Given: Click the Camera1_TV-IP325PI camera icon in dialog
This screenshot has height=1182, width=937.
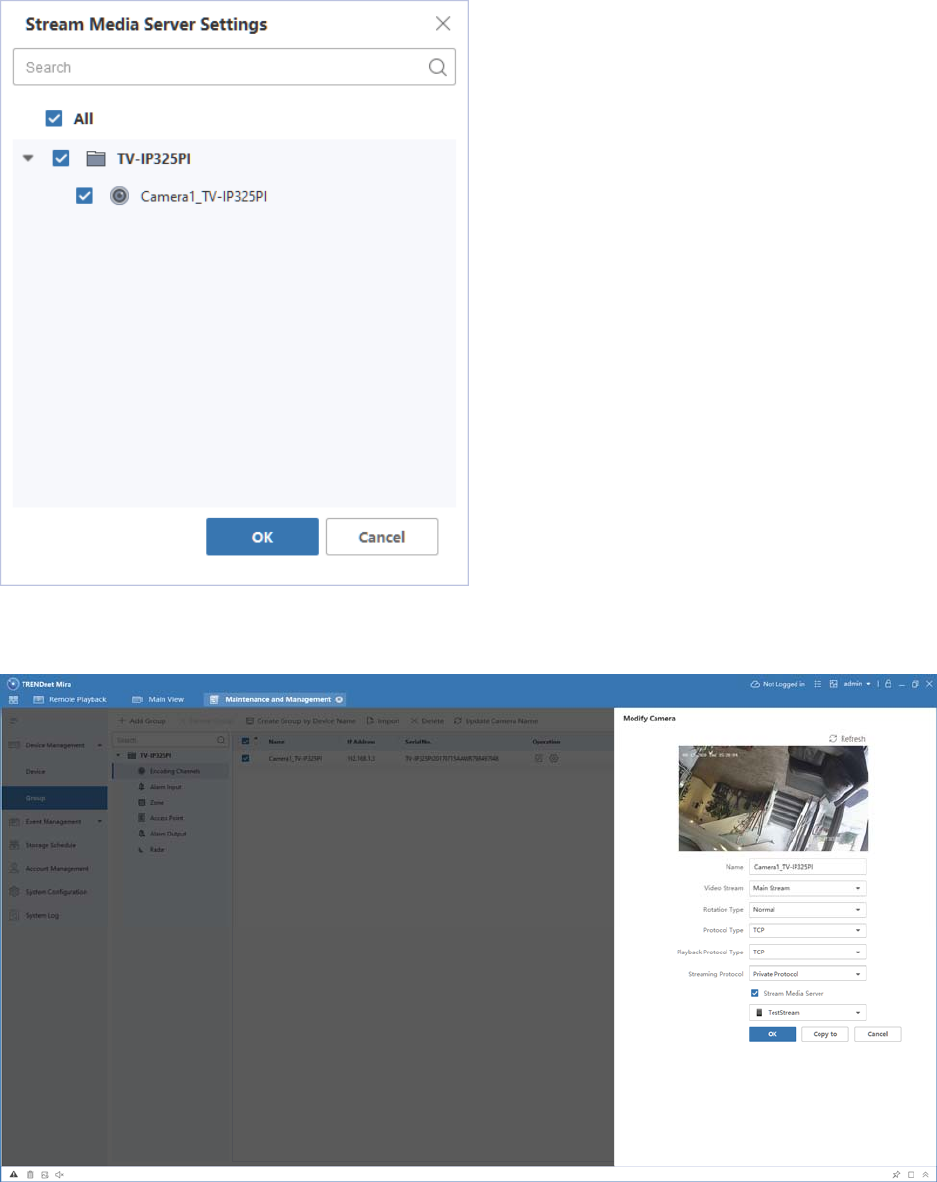Looking at the screenshot, I should (x=119, y=196).
